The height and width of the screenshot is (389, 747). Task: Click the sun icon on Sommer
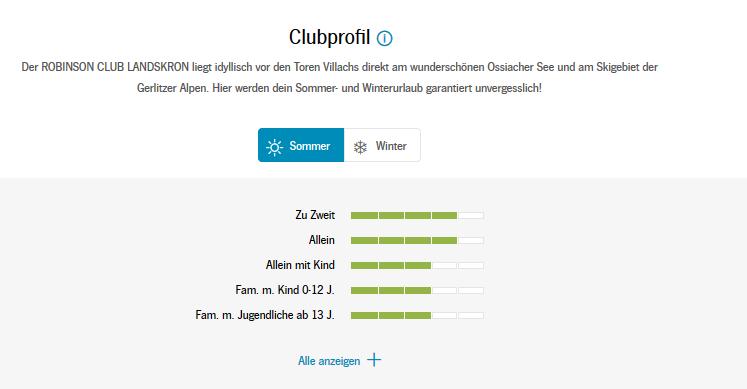pos(274,147)
